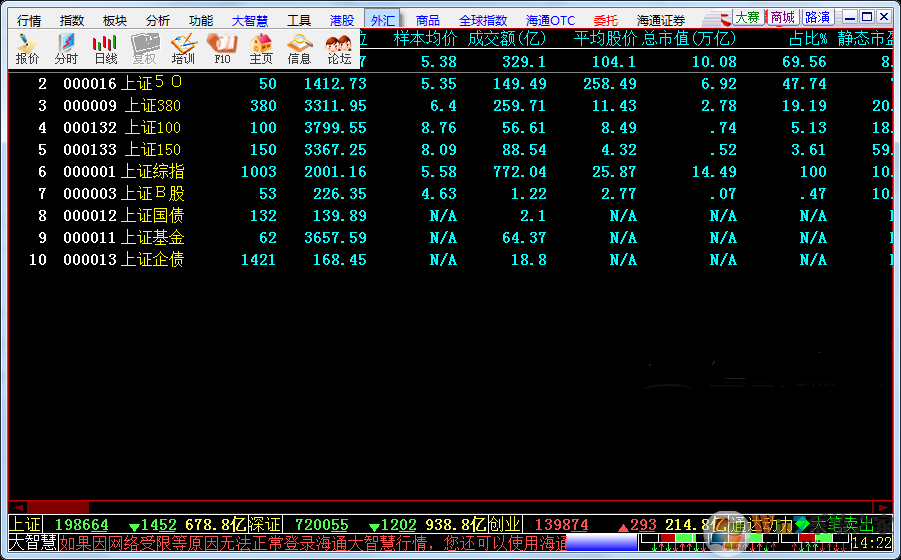The height and width of the screenshot is (560, 901).
Task: Minimize the window
Action: click(849, 17)
